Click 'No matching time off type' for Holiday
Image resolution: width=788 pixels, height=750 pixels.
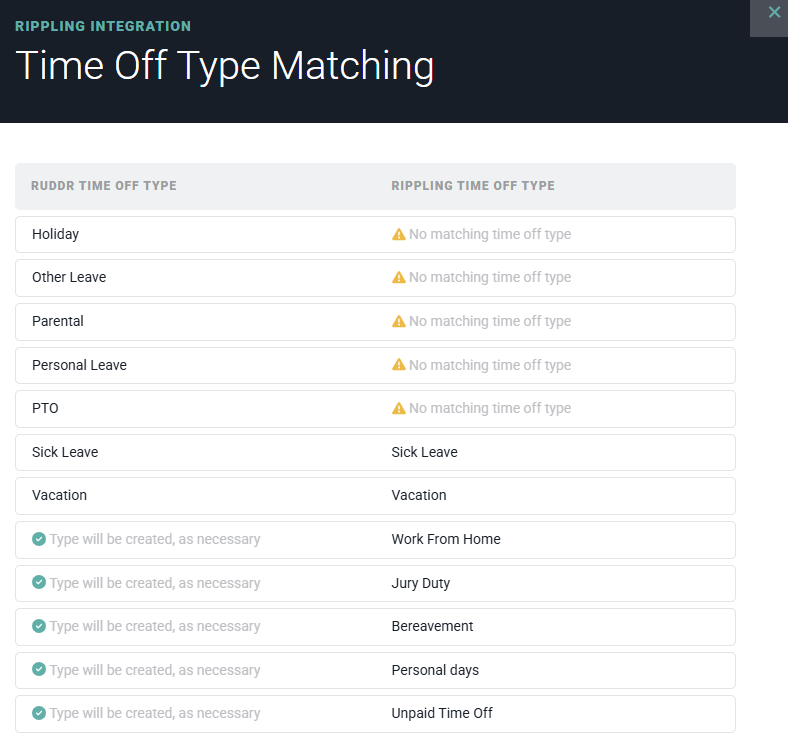[490, 234]
